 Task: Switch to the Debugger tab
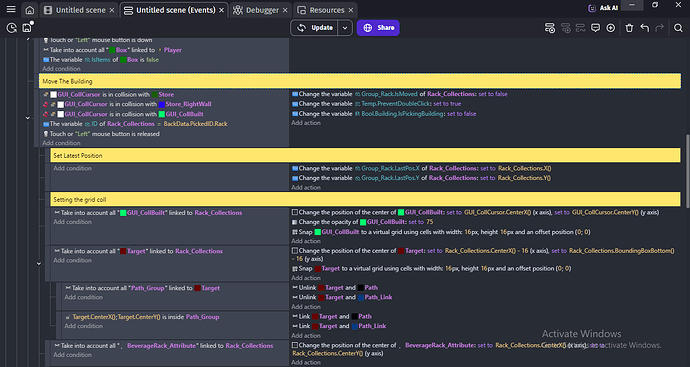261,10
